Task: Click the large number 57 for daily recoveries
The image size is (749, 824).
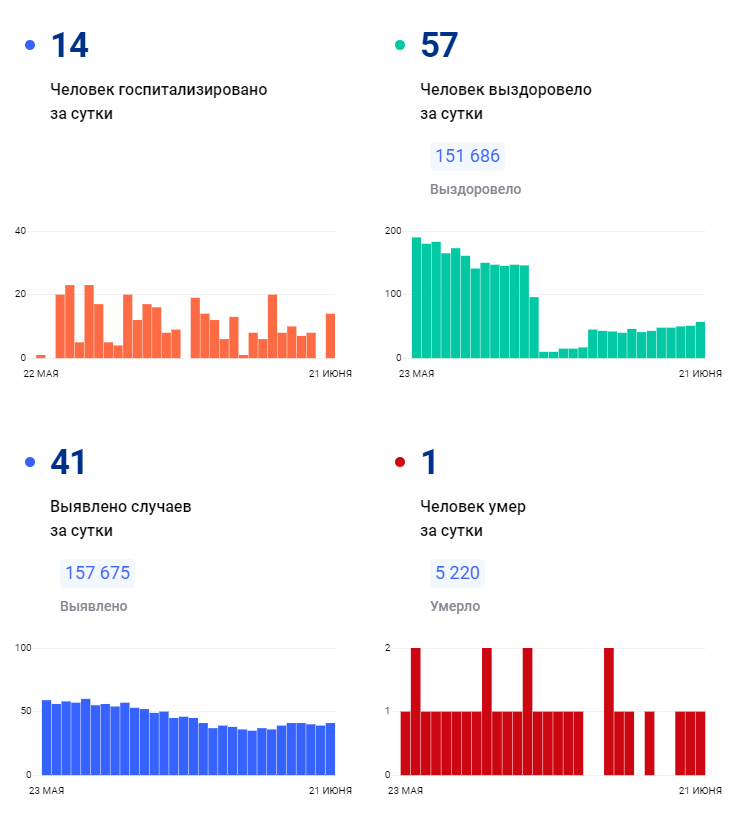Action: [440, 45]
